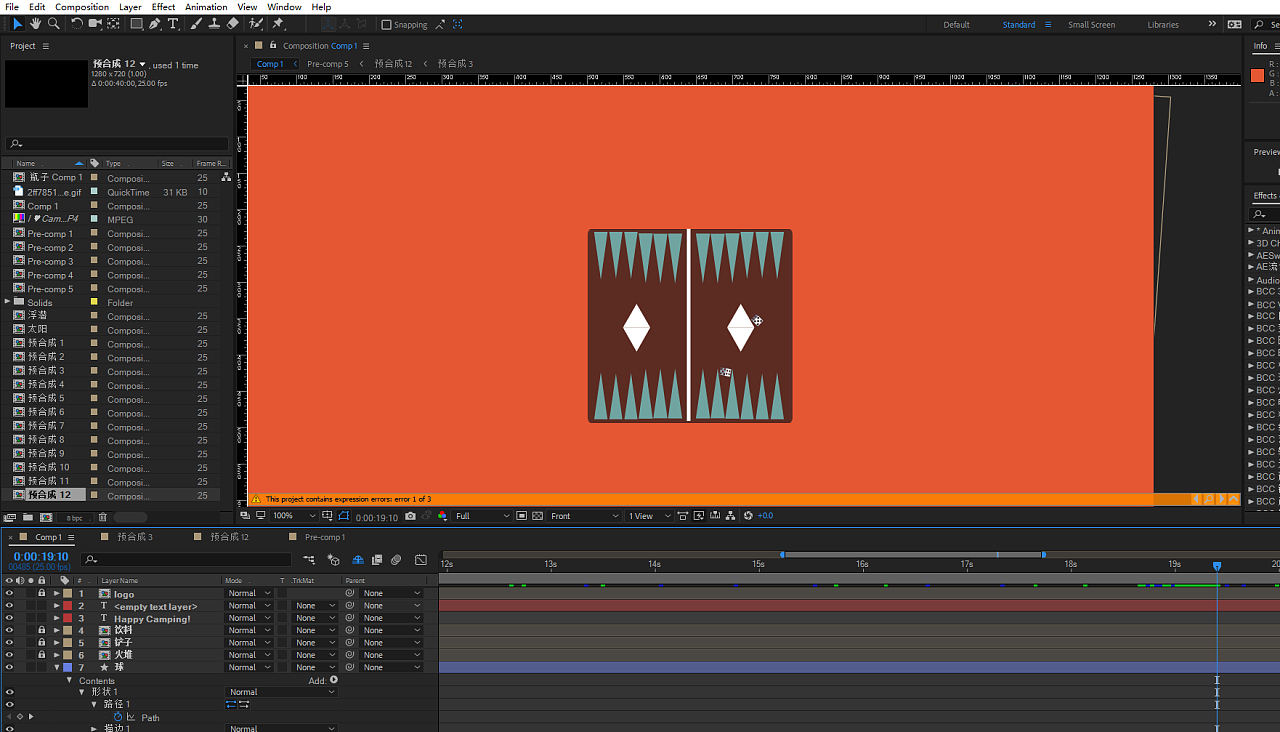Enable motion blur icon in timeline header
Screen dimensions: 1280x732
click(396, 560)
